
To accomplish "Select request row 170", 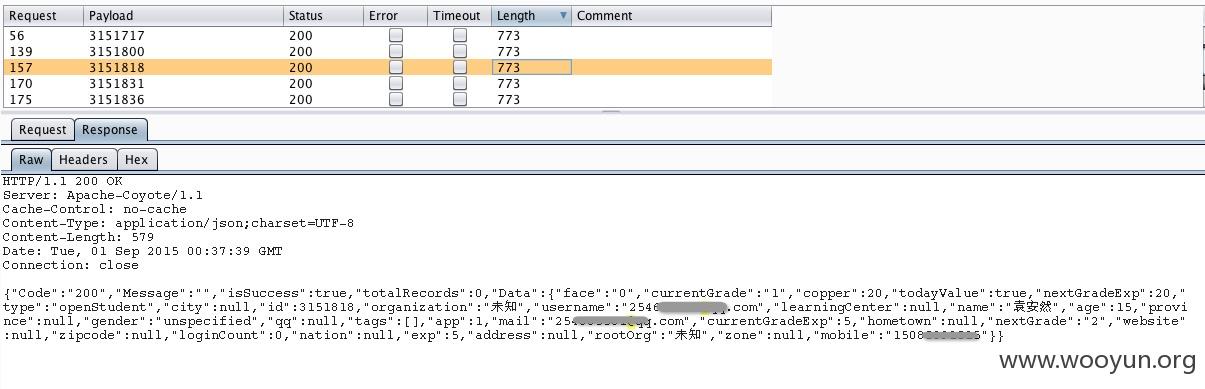I will click(x=388, y=84).
